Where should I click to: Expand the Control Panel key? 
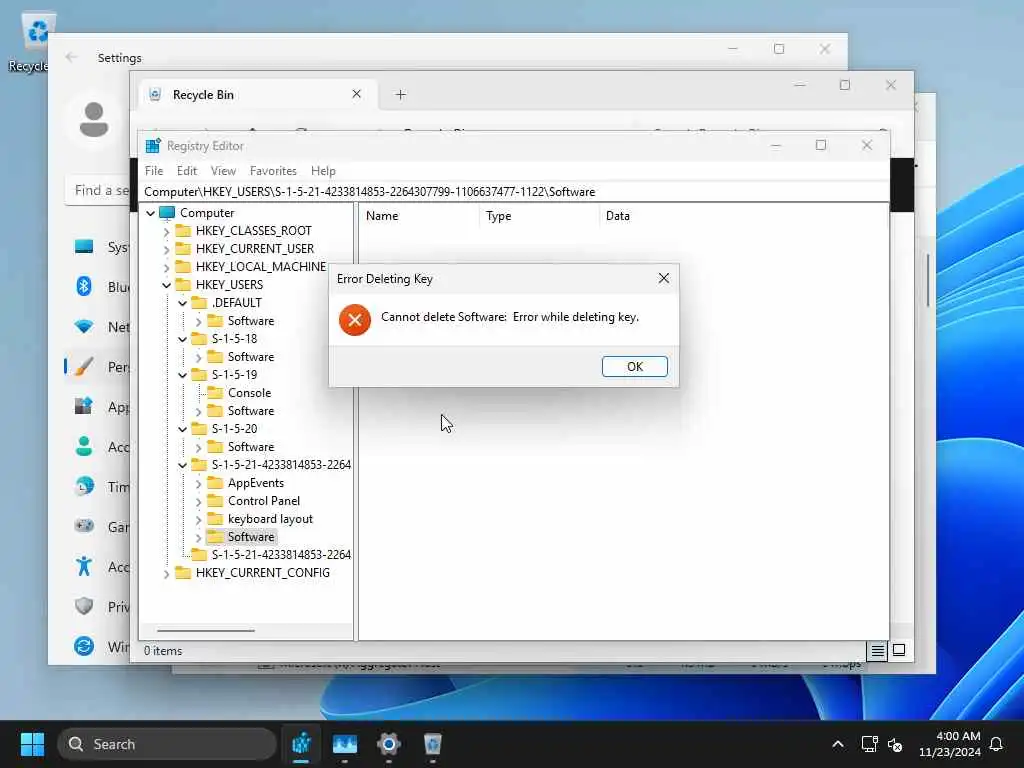[x=199, y=502]
